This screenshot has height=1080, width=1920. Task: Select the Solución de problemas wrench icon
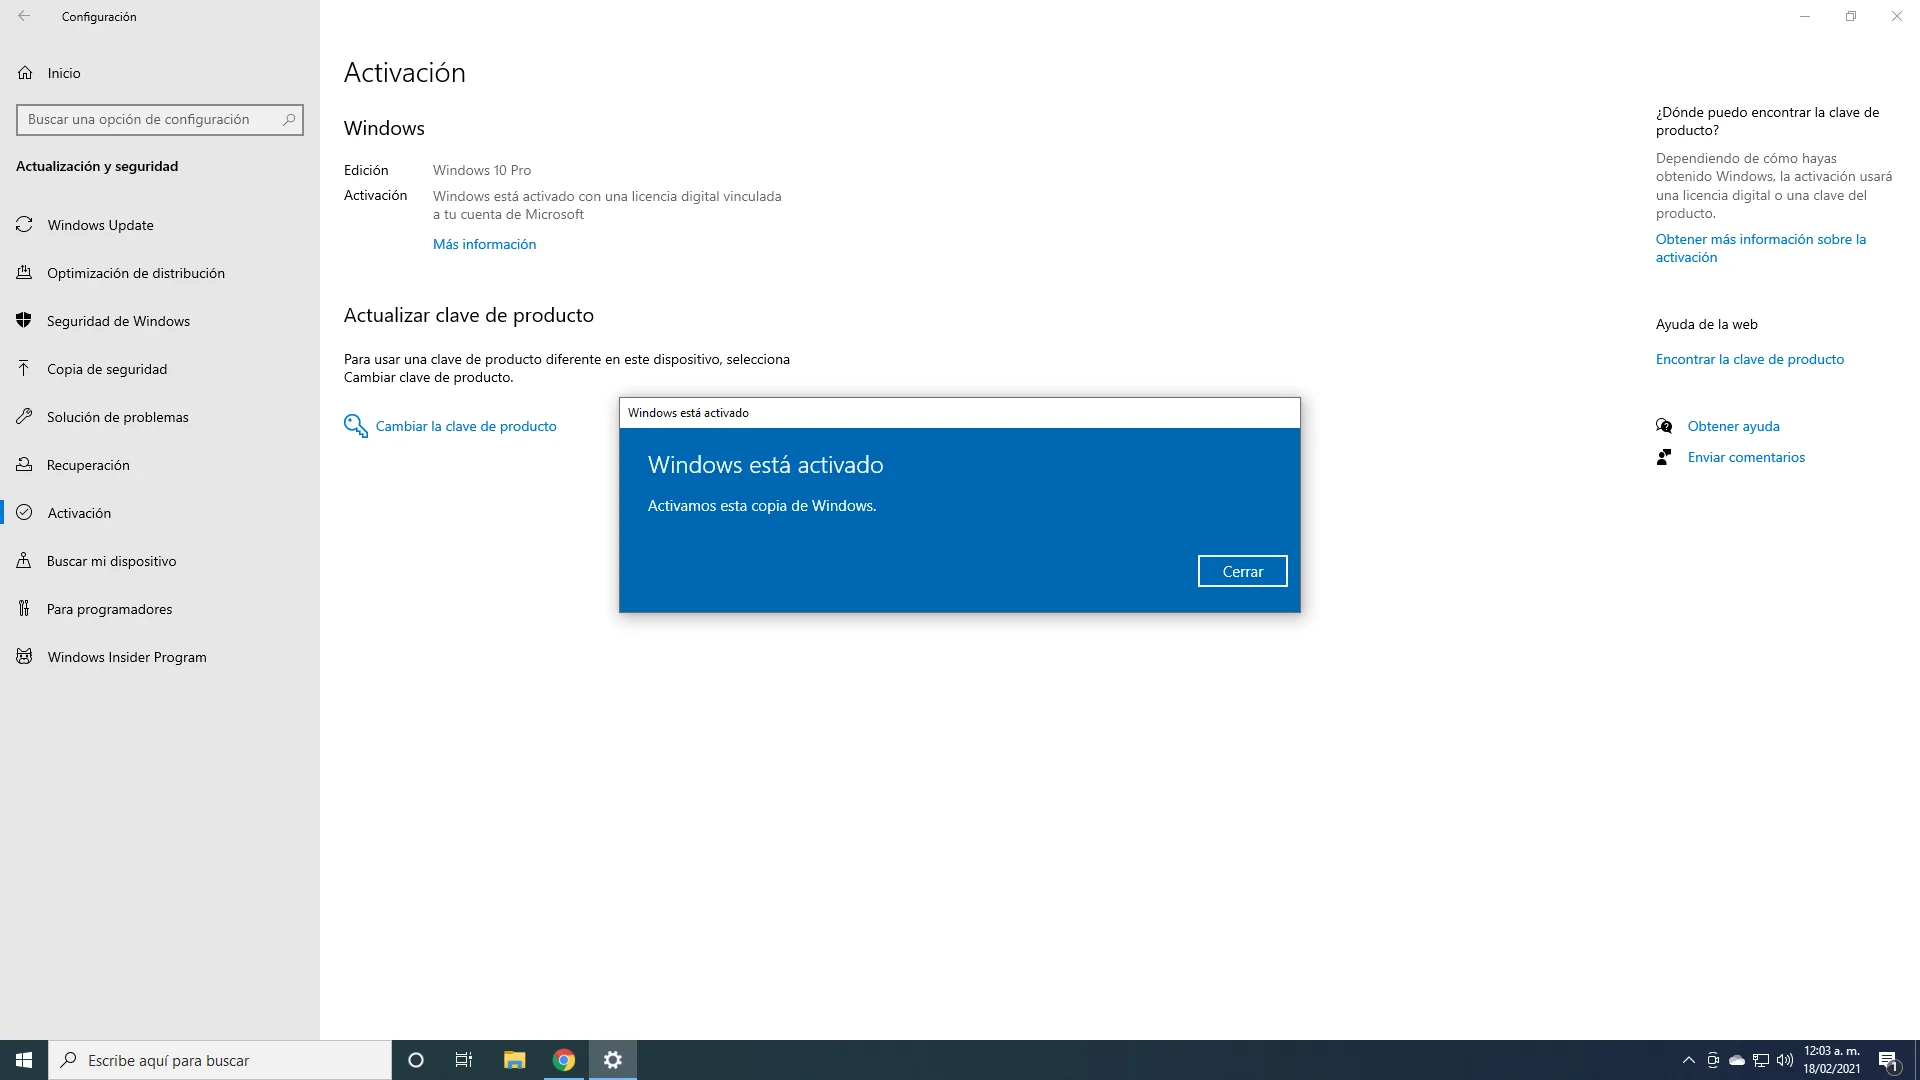(25, 417)
